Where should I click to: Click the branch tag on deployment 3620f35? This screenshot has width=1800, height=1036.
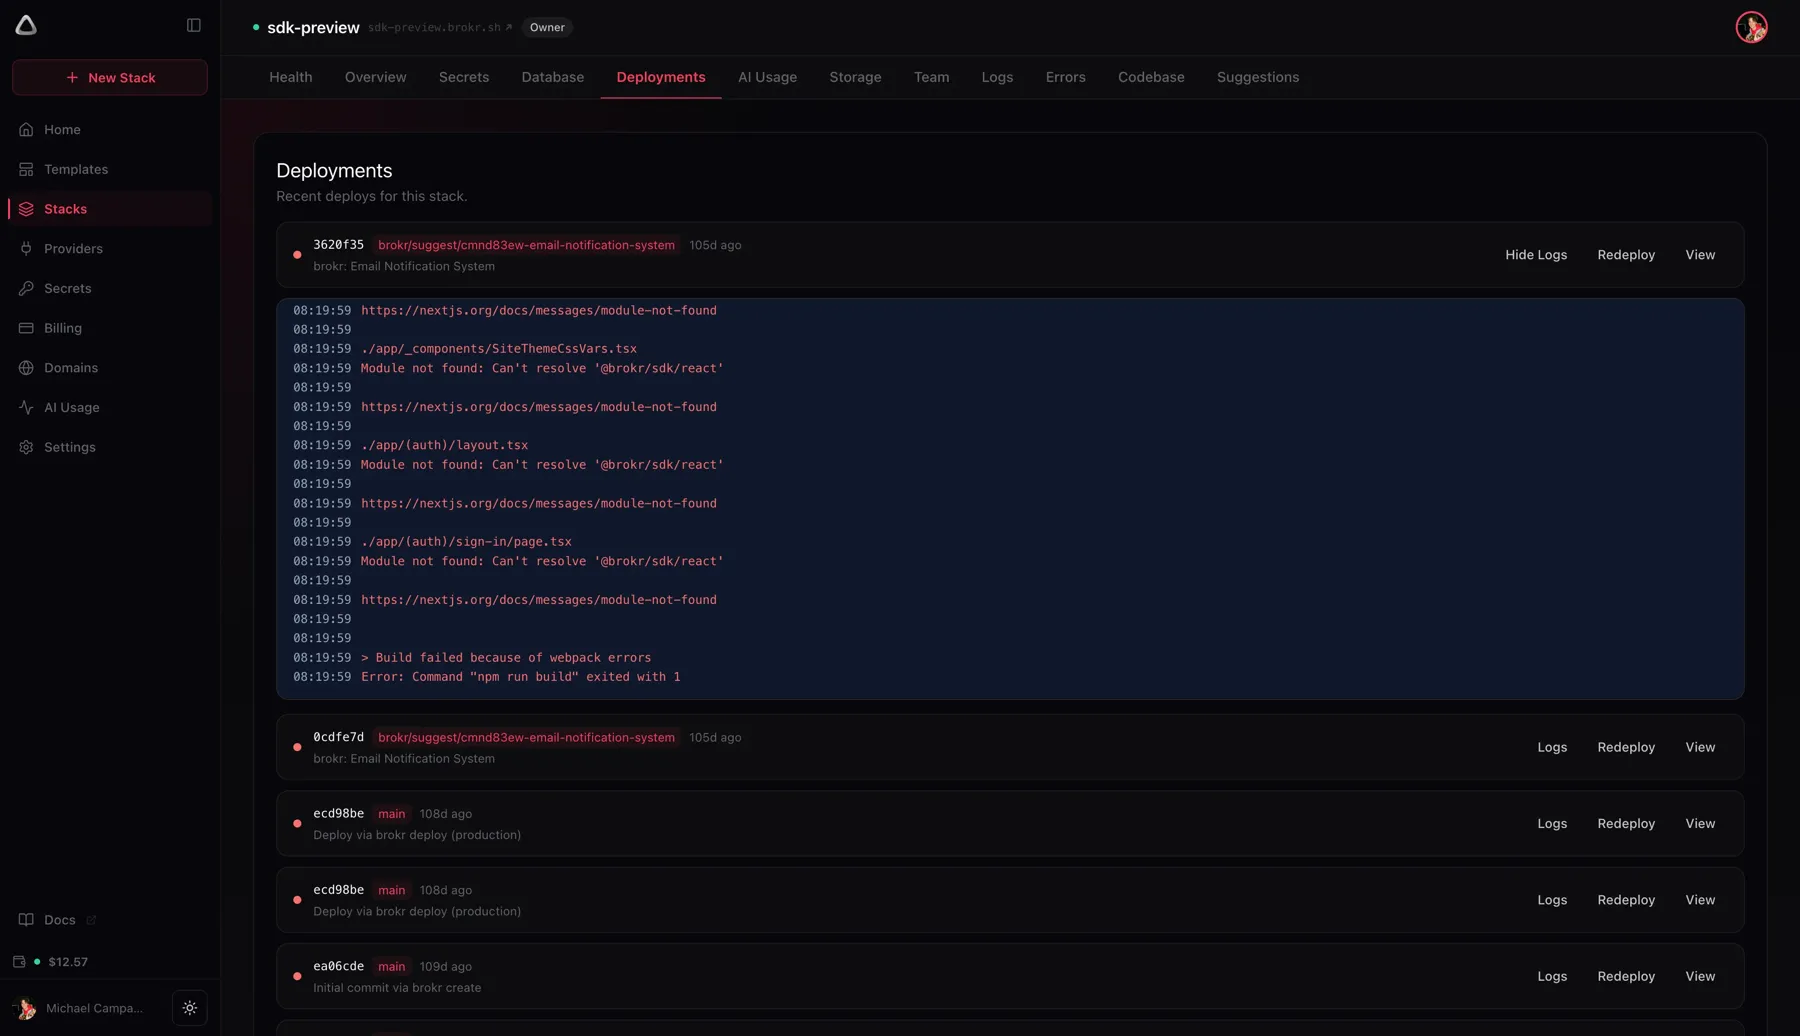pyautogui.click(x=526, y=245)
